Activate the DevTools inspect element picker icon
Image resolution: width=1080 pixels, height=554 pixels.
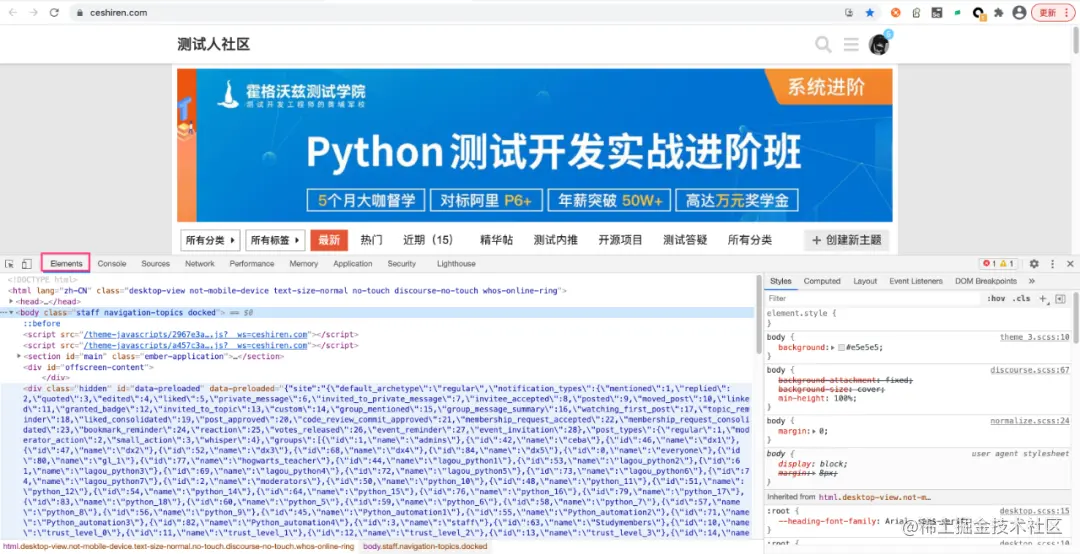[x=10, y=264]
